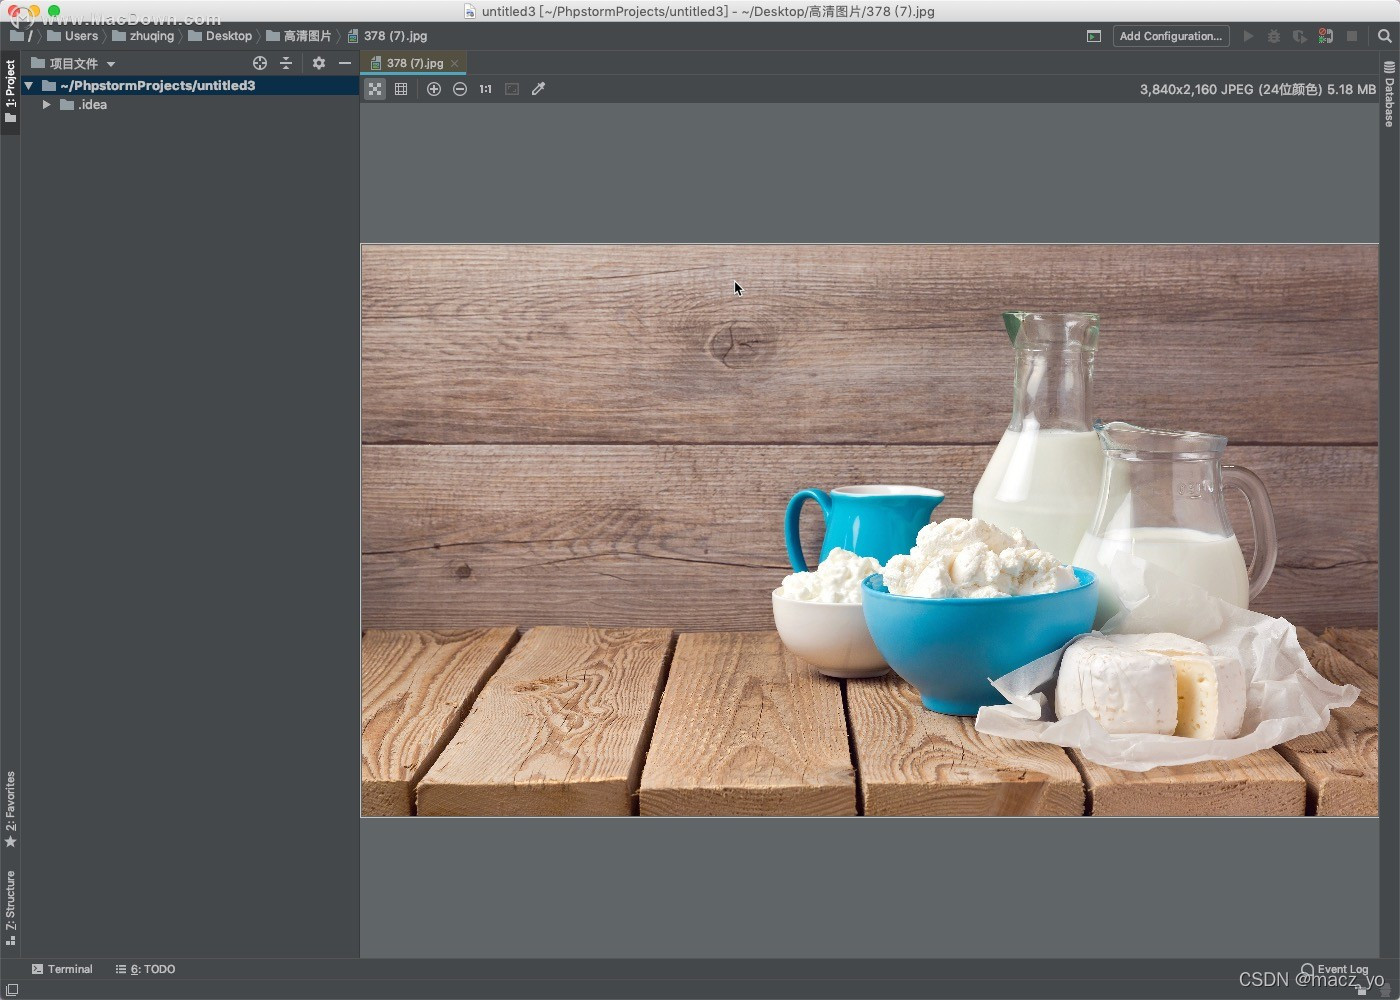Click Desktop in the breadcrumb path
Screen dimensions: 1400x1000
(x=220, y=36)
